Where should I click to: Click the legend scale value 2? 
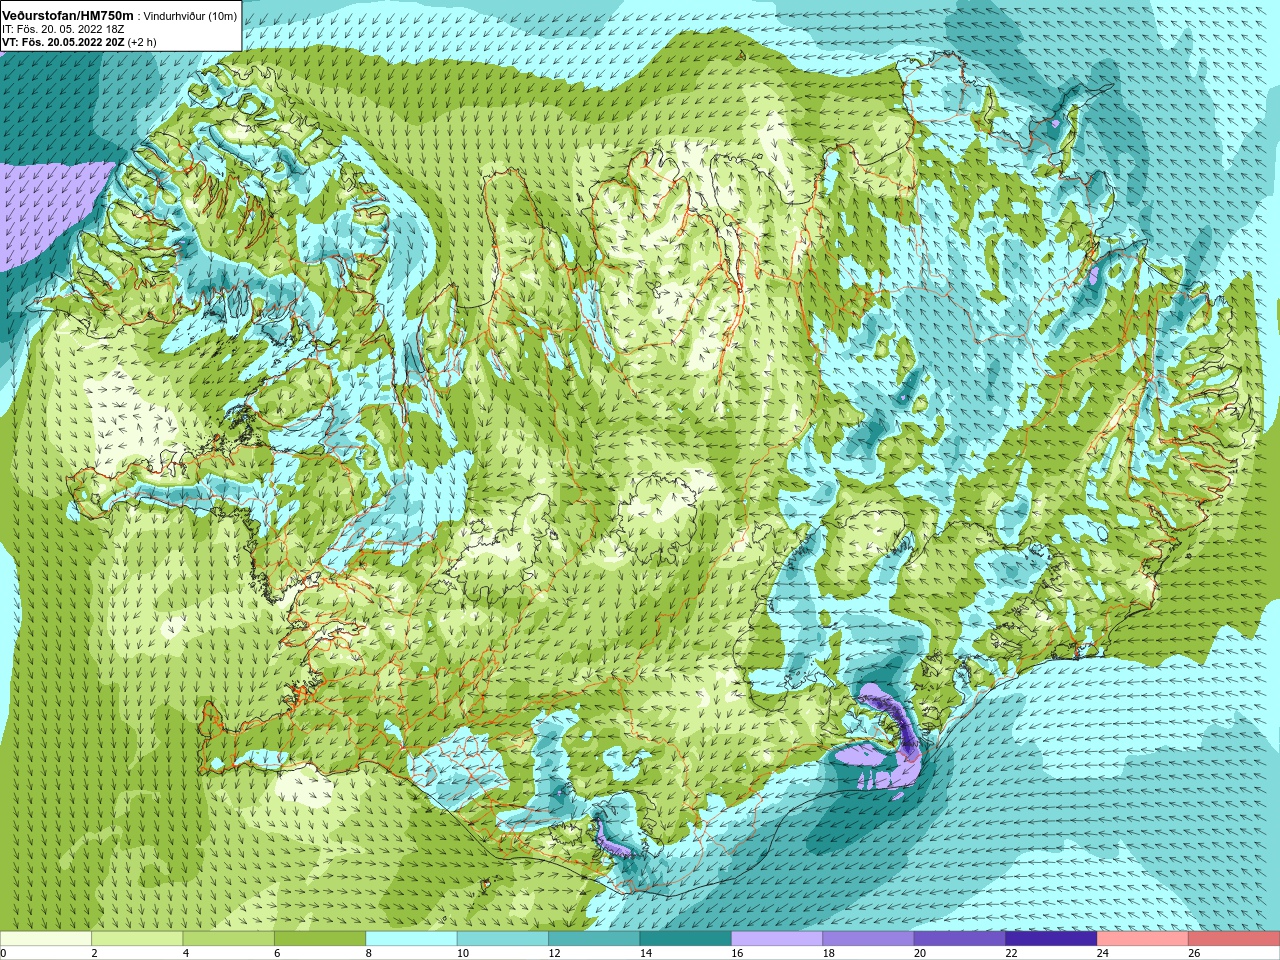pos(95,953)
